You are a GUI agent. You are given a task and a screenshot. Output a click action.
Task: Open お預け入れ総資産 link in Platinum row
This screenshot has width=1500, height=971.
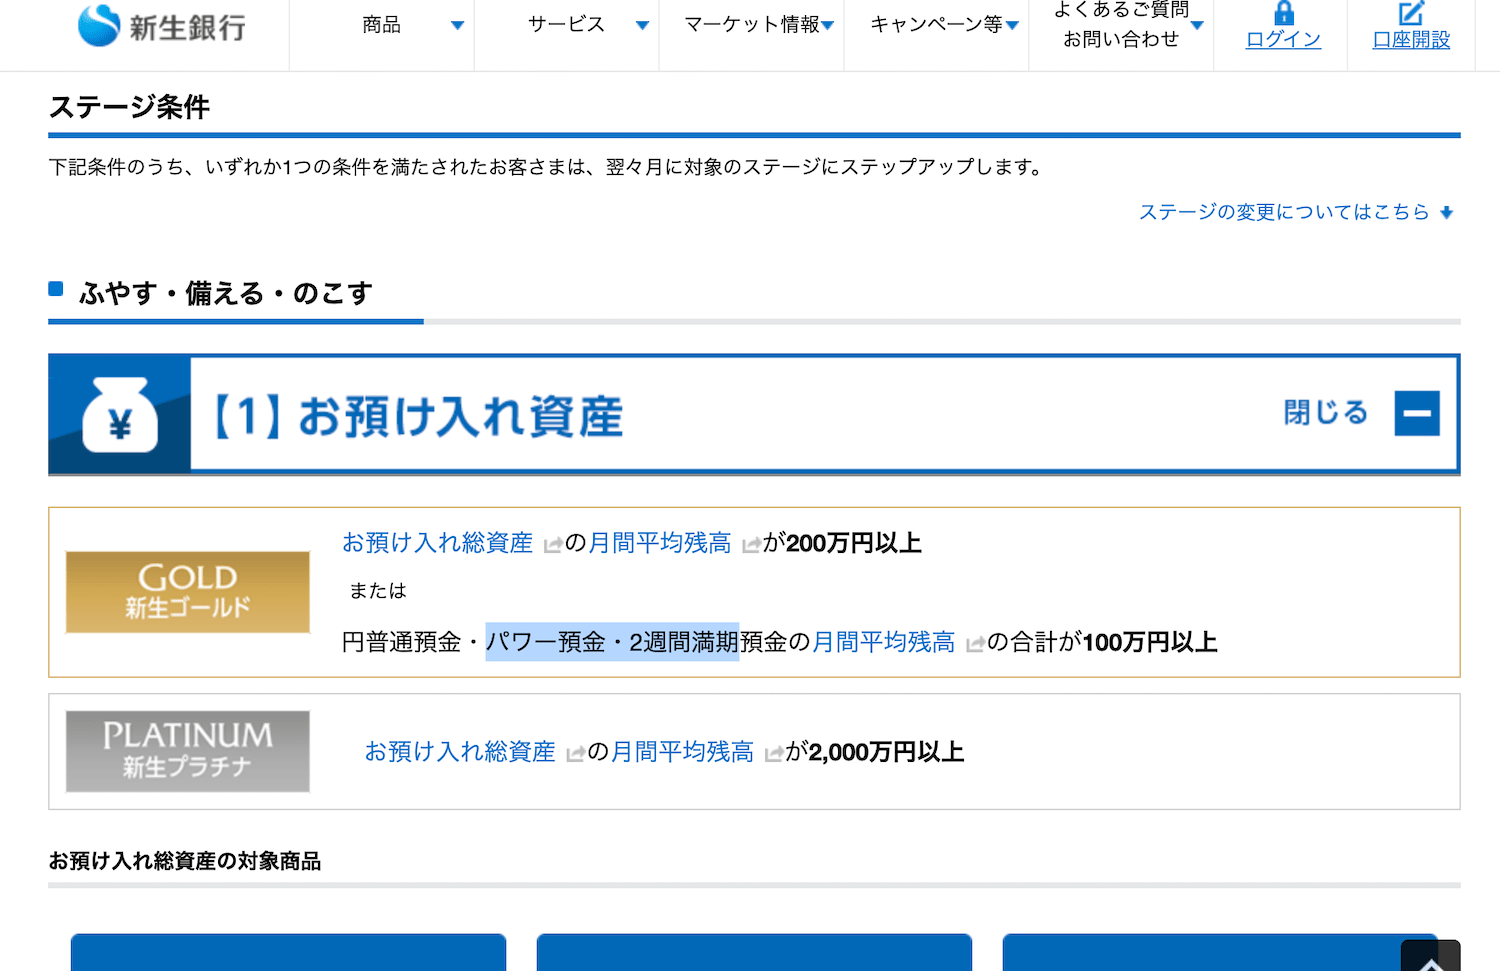coord(460,752)
